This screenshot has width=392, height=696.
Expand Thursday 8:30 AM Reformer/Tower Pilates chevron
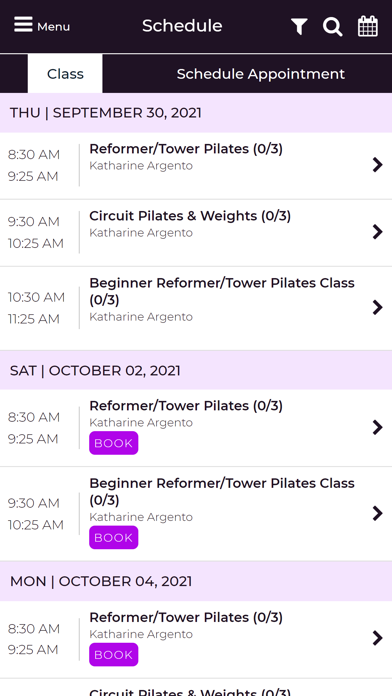377,165
